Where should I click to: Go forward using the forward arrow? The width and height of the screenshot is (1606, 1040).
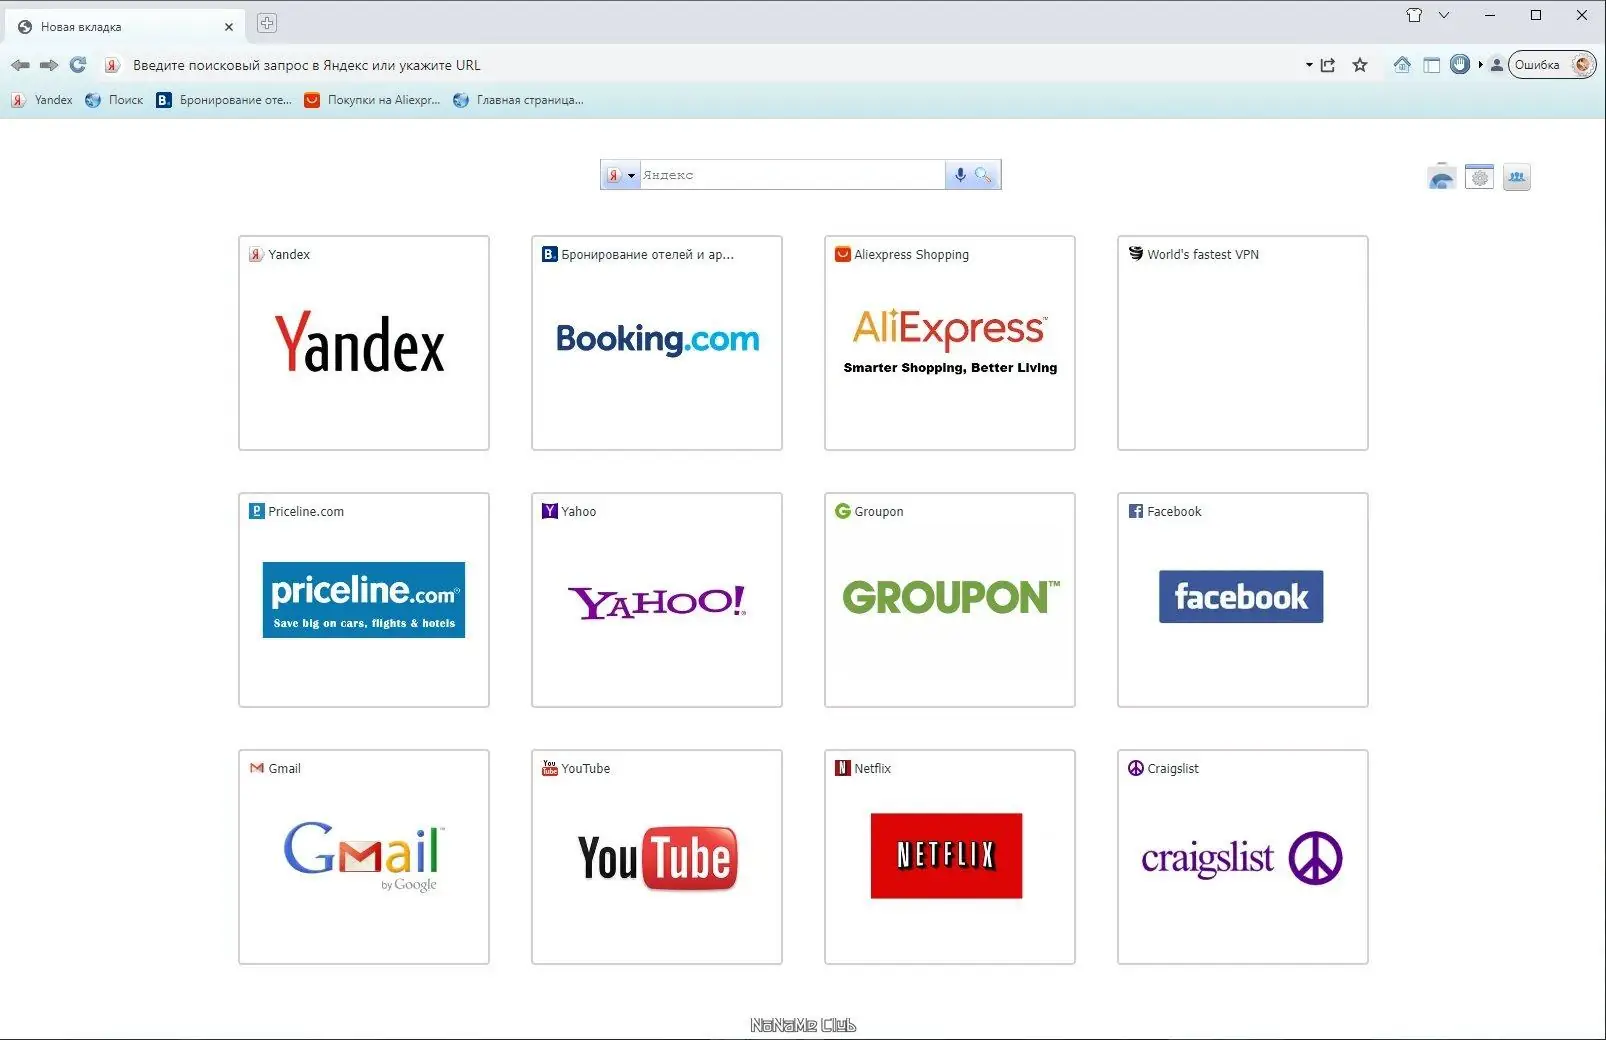[x=49, y=65]
